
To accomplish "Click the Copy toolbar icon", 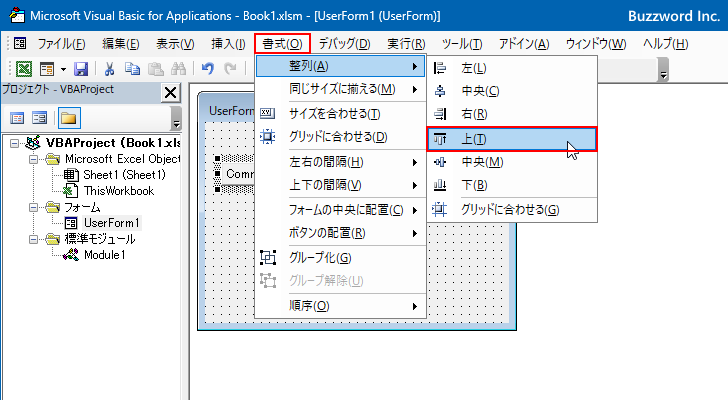I will [132, 69].
